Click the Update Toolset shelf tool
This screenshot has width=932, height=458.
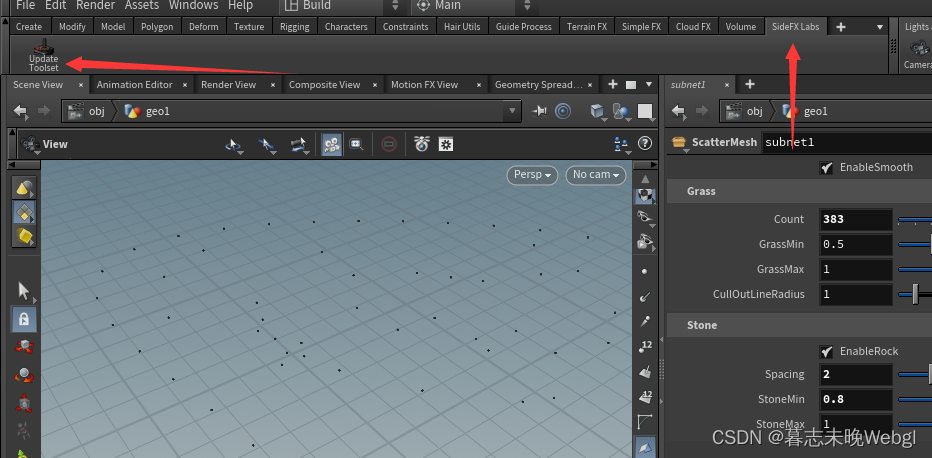[44, 56]
